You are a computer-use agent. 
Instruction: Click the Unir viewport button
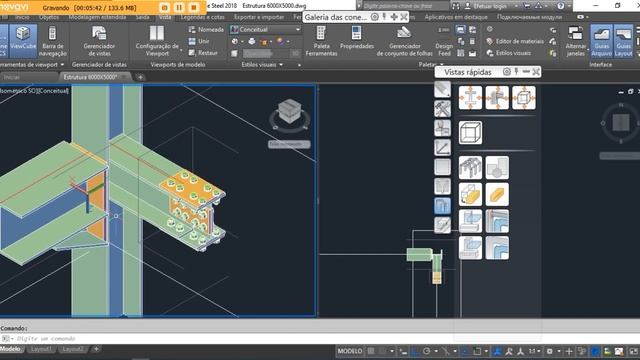(x=199, y=41)
